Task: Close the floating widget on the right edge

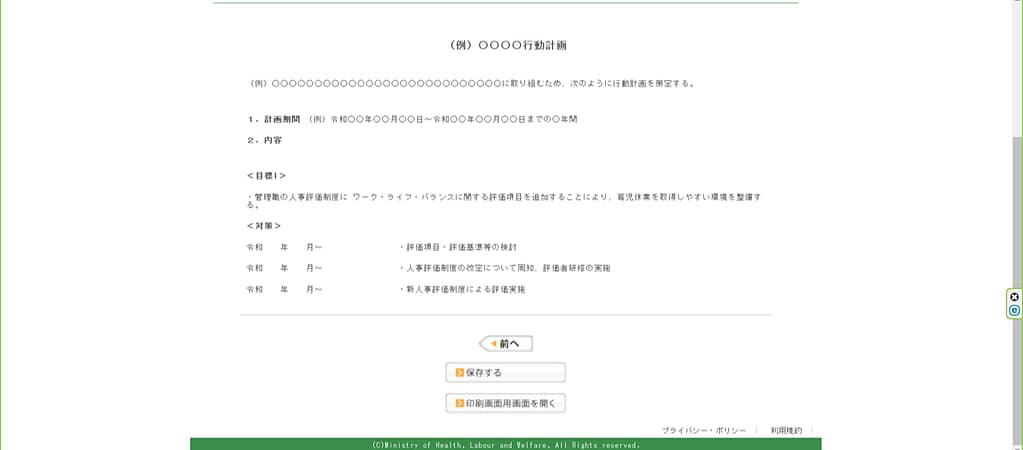Action: click(x=1014, y=297)
